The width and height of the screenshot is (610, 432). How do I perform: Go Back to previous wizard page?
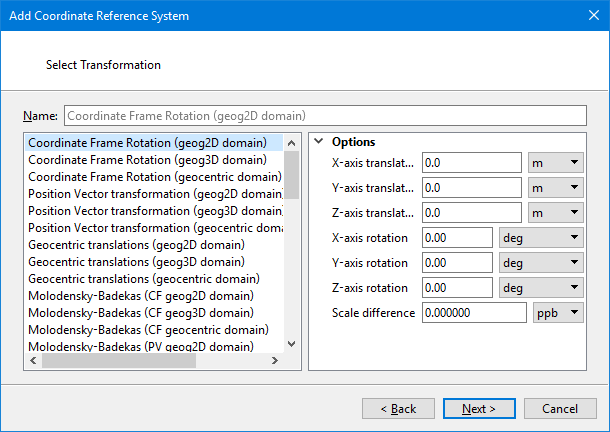pyautogui.click(x=398, y=409)
